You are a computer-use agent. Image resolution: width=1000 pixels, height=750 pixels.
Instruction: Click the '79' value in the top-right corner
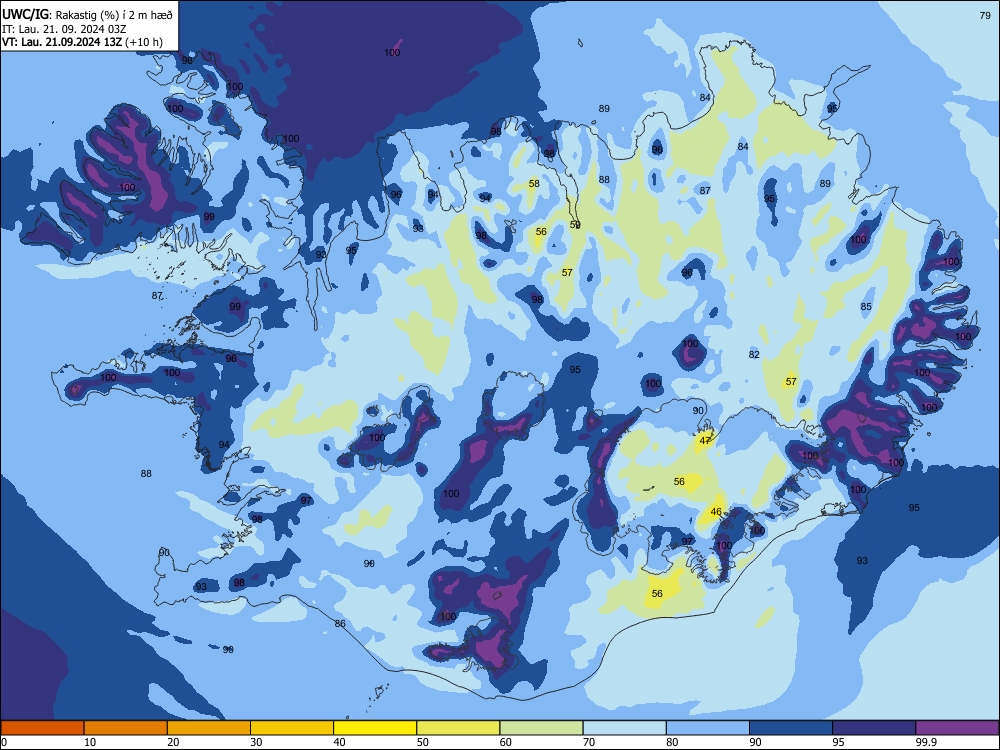[x=985, y=15]
